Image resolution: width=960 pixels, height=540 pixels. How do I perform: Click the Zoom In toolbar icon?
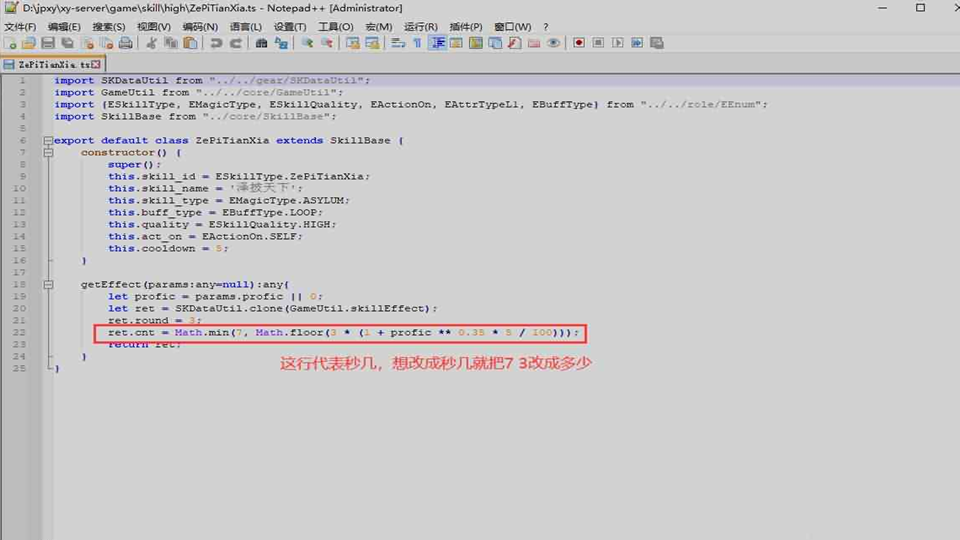307,43
